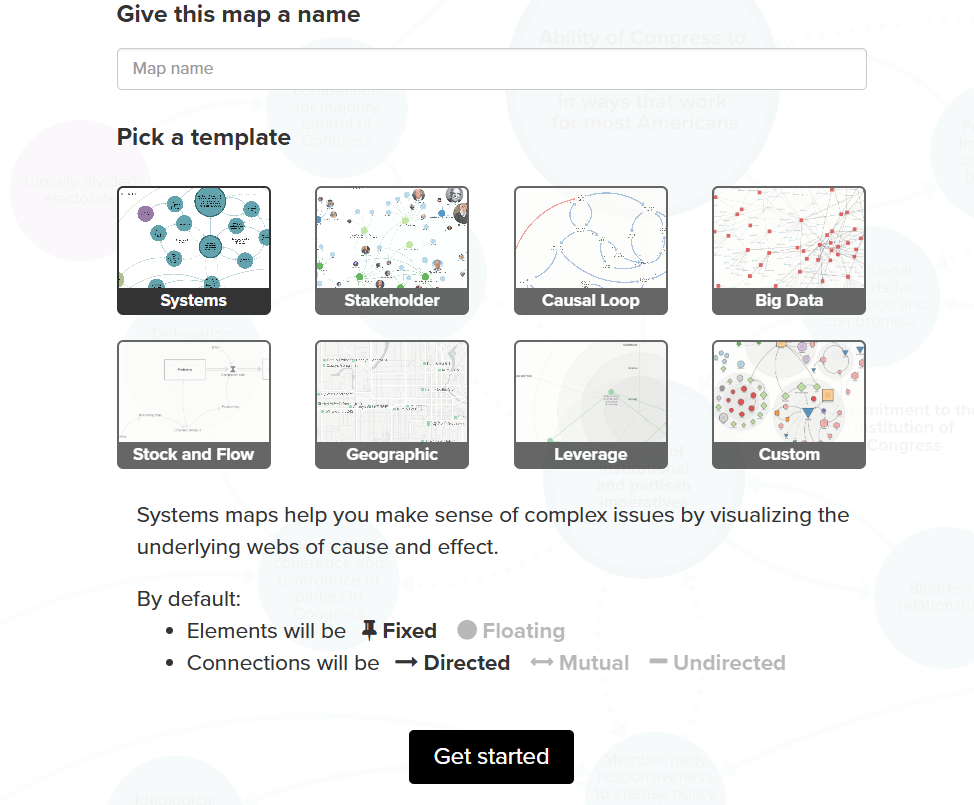Set elements to Fixed
The height and width of the screenshot is (805, 974).
409,631
